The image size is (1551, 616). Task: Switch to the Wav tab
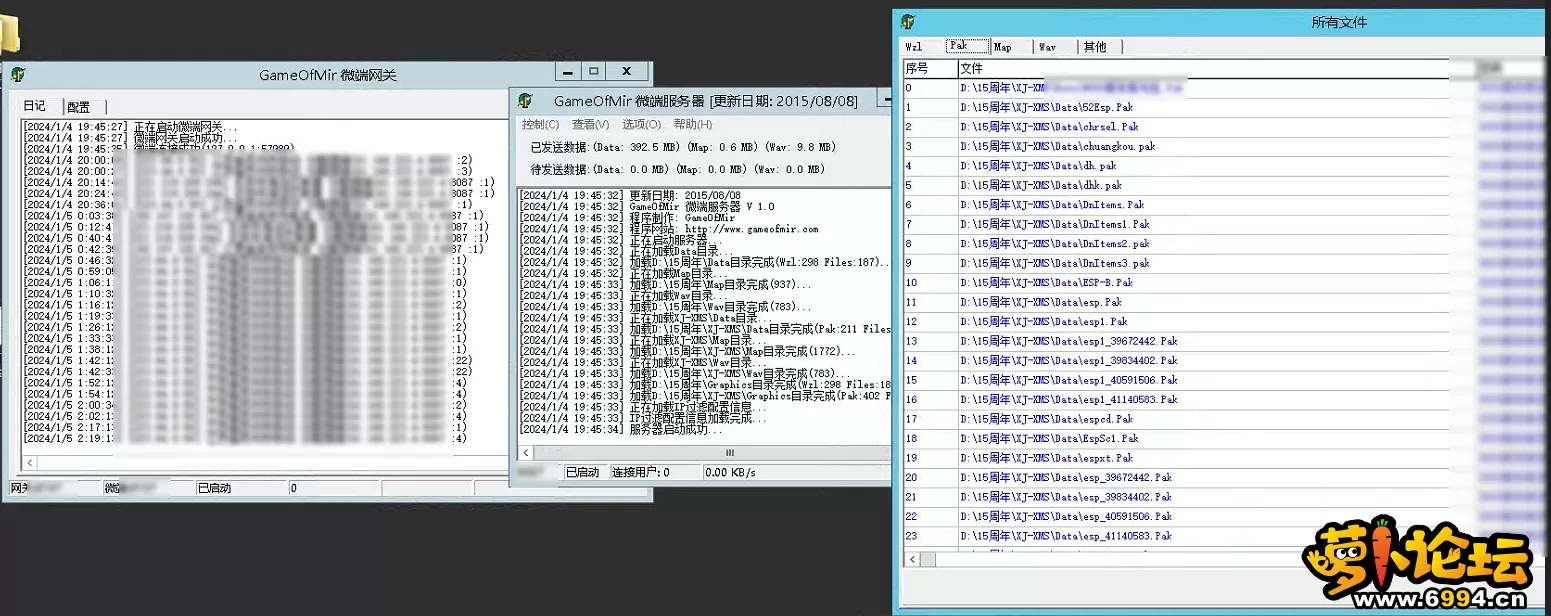pos(1046,47)
